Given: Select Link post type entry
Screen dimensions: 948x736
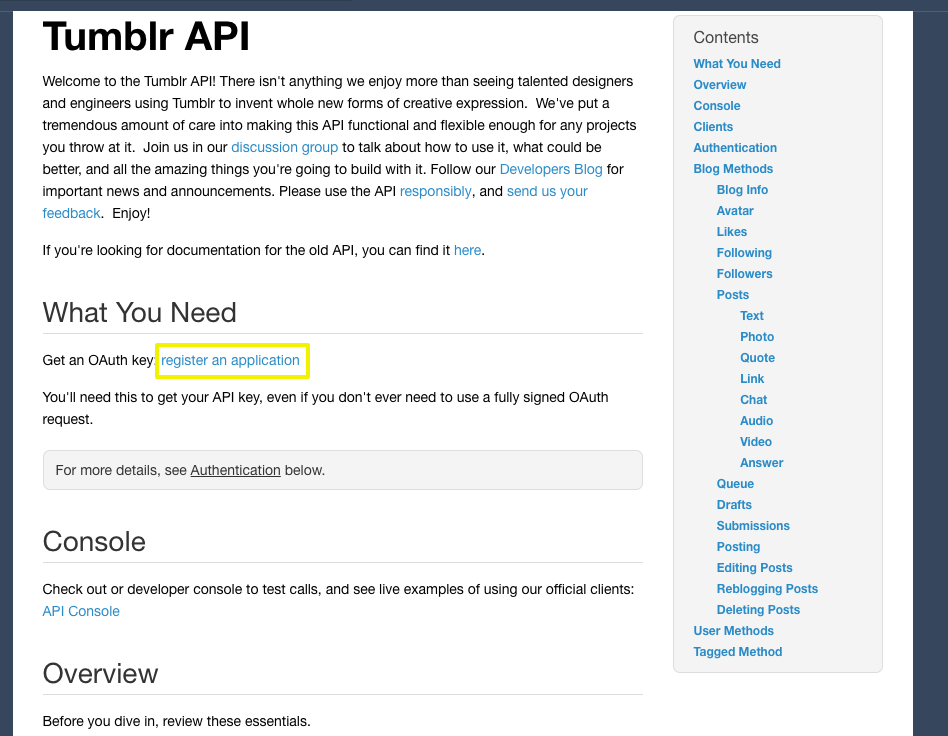Looking at the screenshot, I should pos(752,379).
